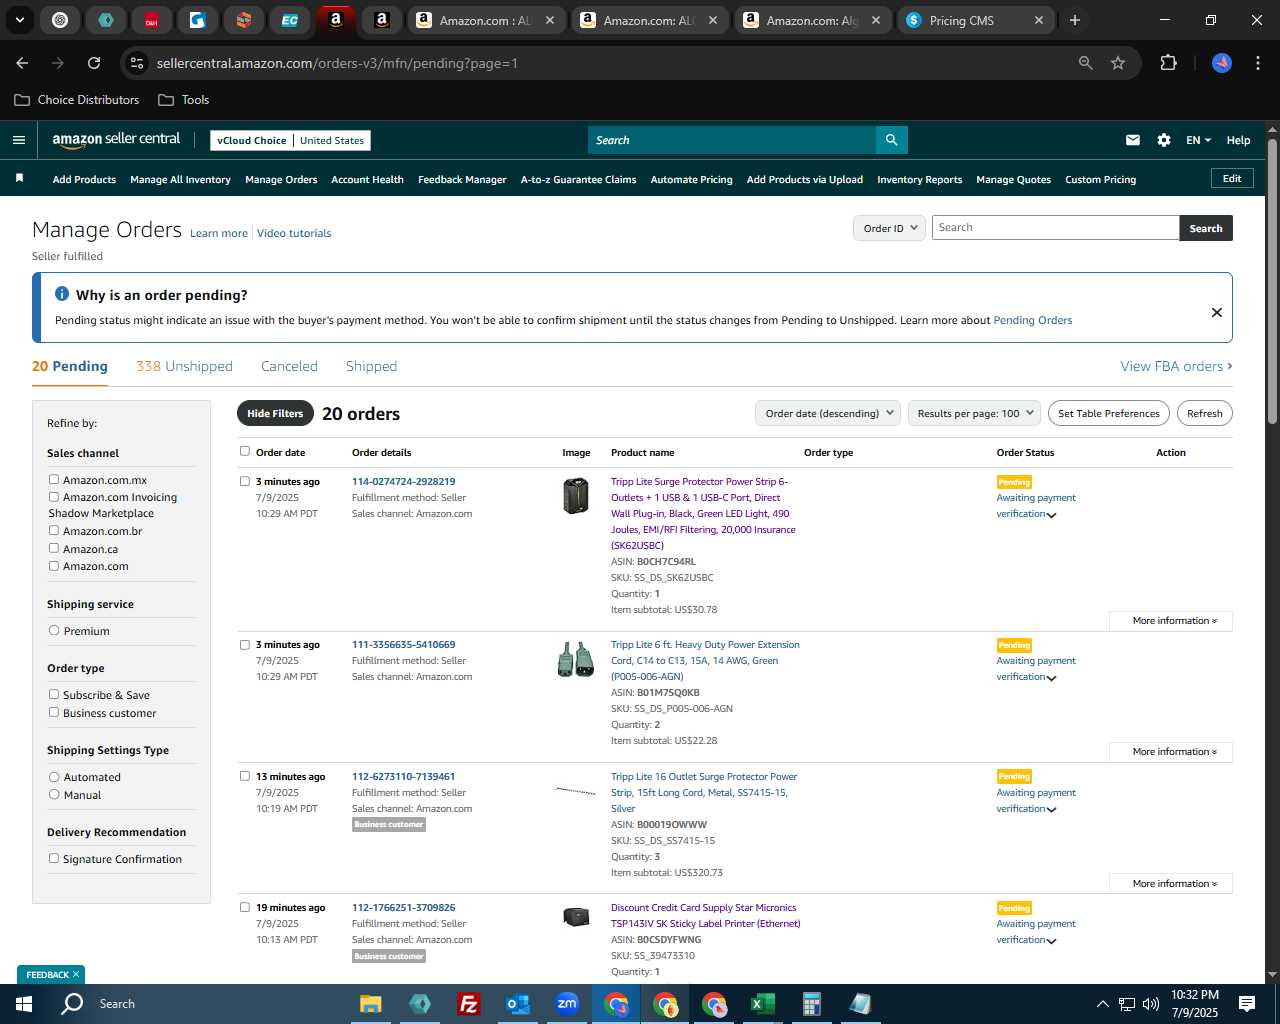Click the info icon in the pending banner

coord(62,294)
